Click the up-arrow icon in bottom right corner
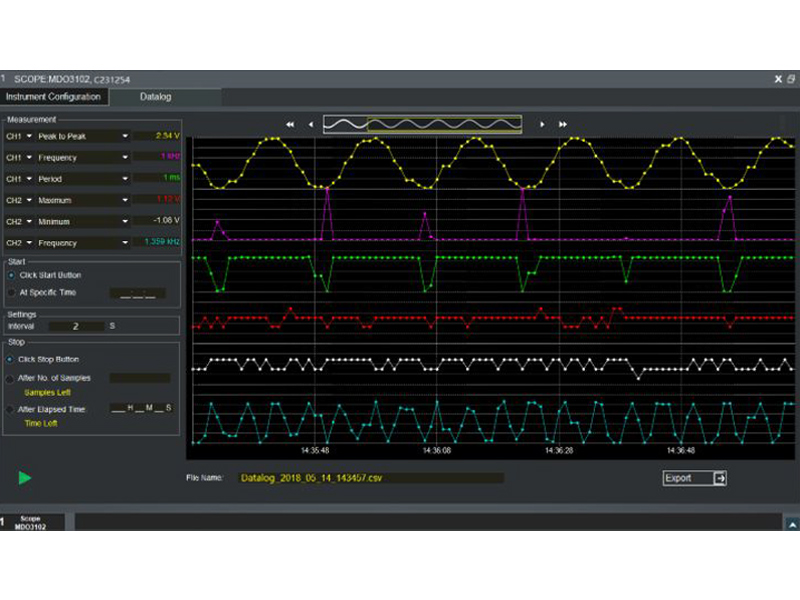Image resolution: width=800 pixels, height=600 pixels. click(x=791, y=523)
